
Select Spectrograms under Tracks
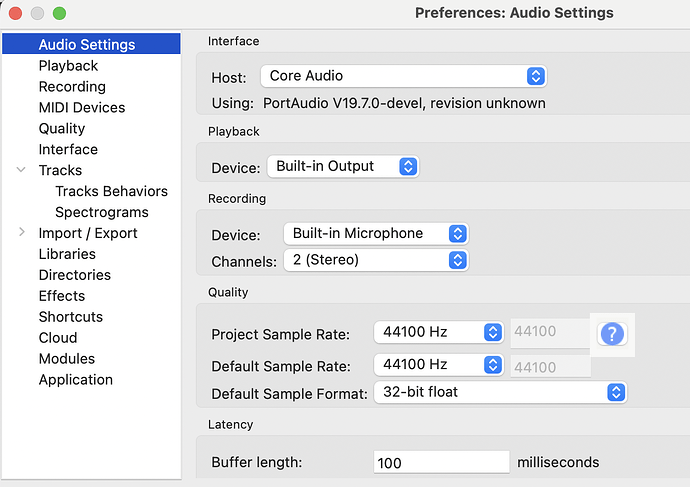[x=101, y=212]
